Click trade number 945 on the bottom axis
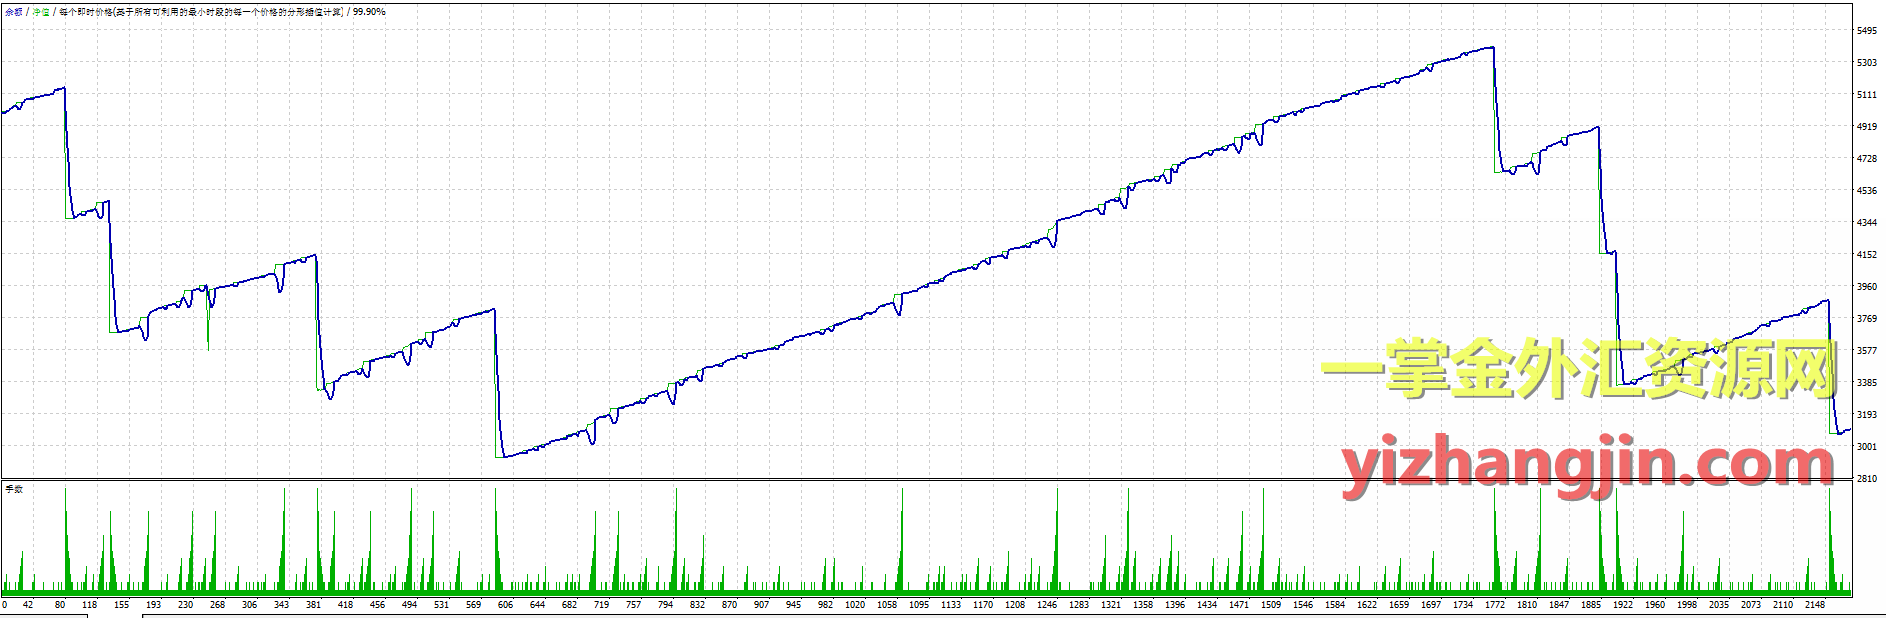The width and height of the screenshot is (1886, 618). tap(793, 605)
